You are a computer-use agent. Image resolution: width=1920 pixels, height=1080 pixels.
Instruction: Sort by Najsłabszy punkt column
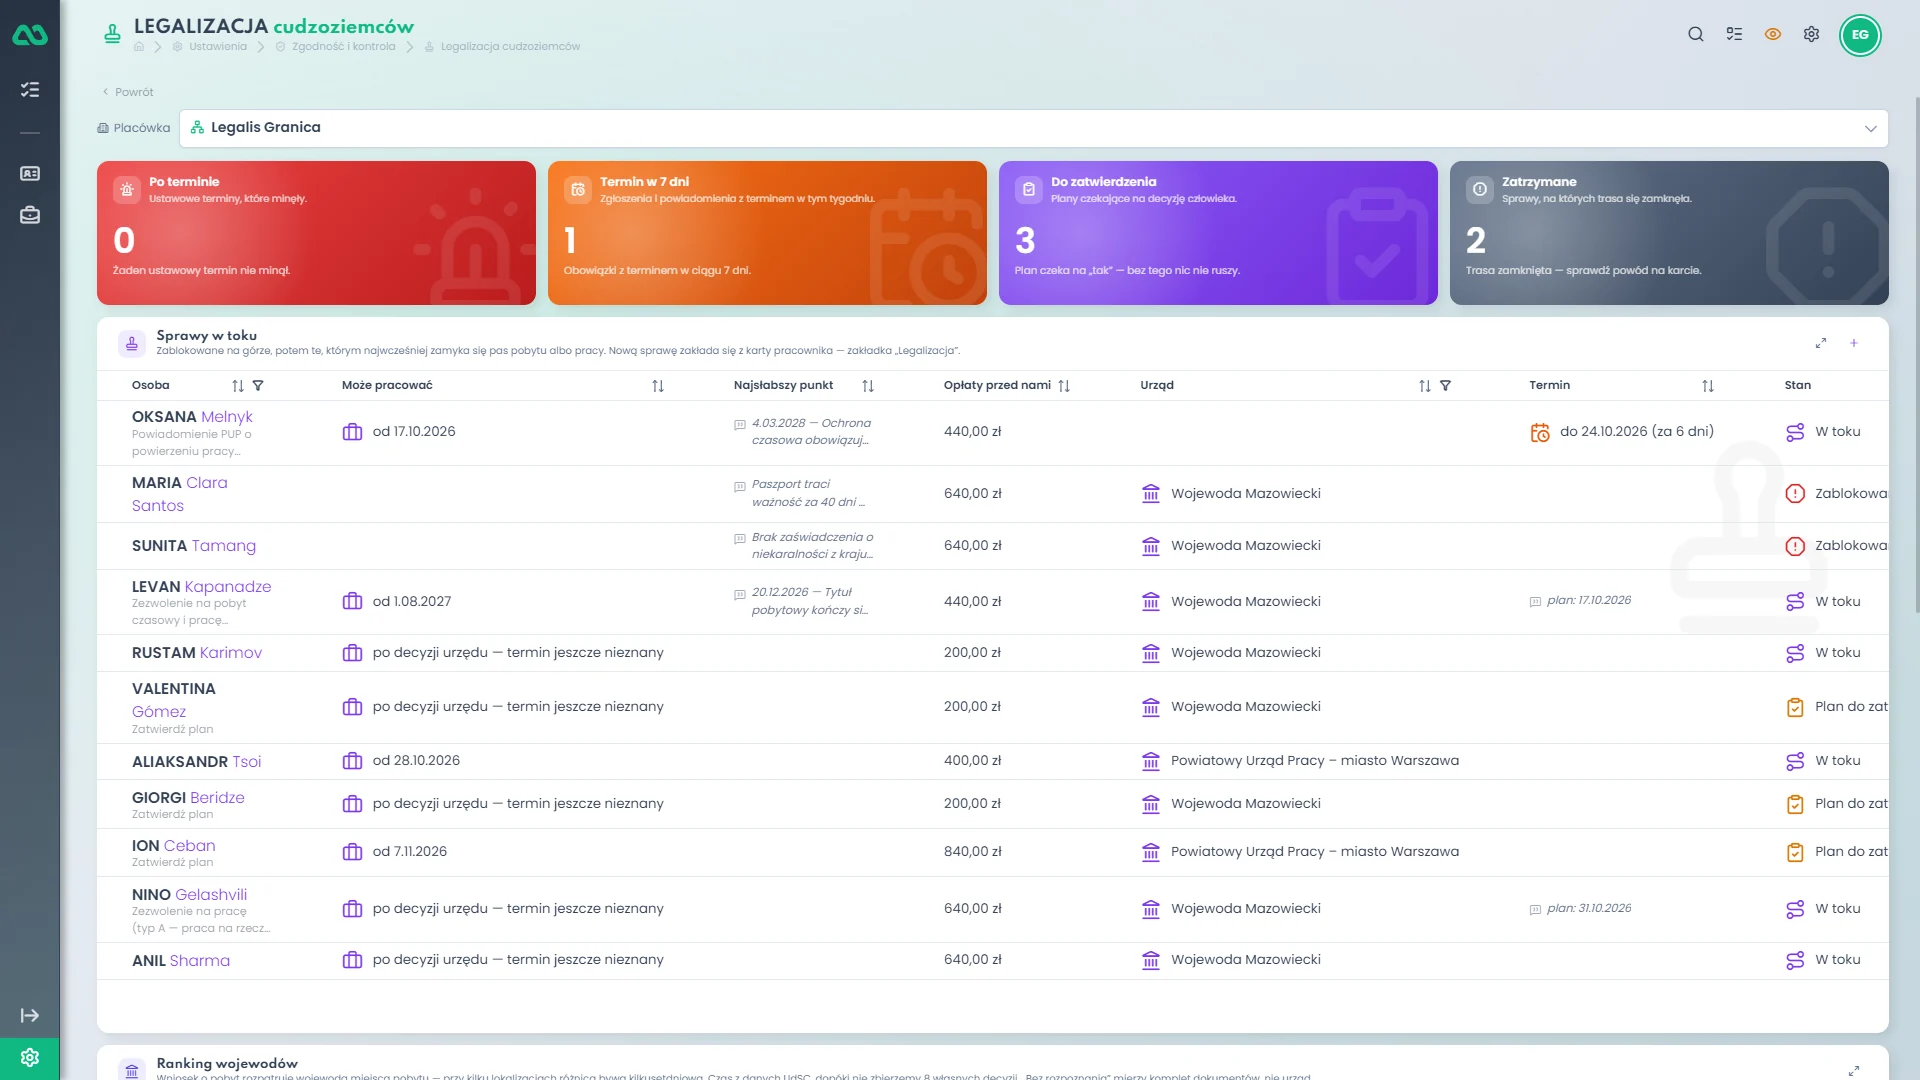point(868,386)
